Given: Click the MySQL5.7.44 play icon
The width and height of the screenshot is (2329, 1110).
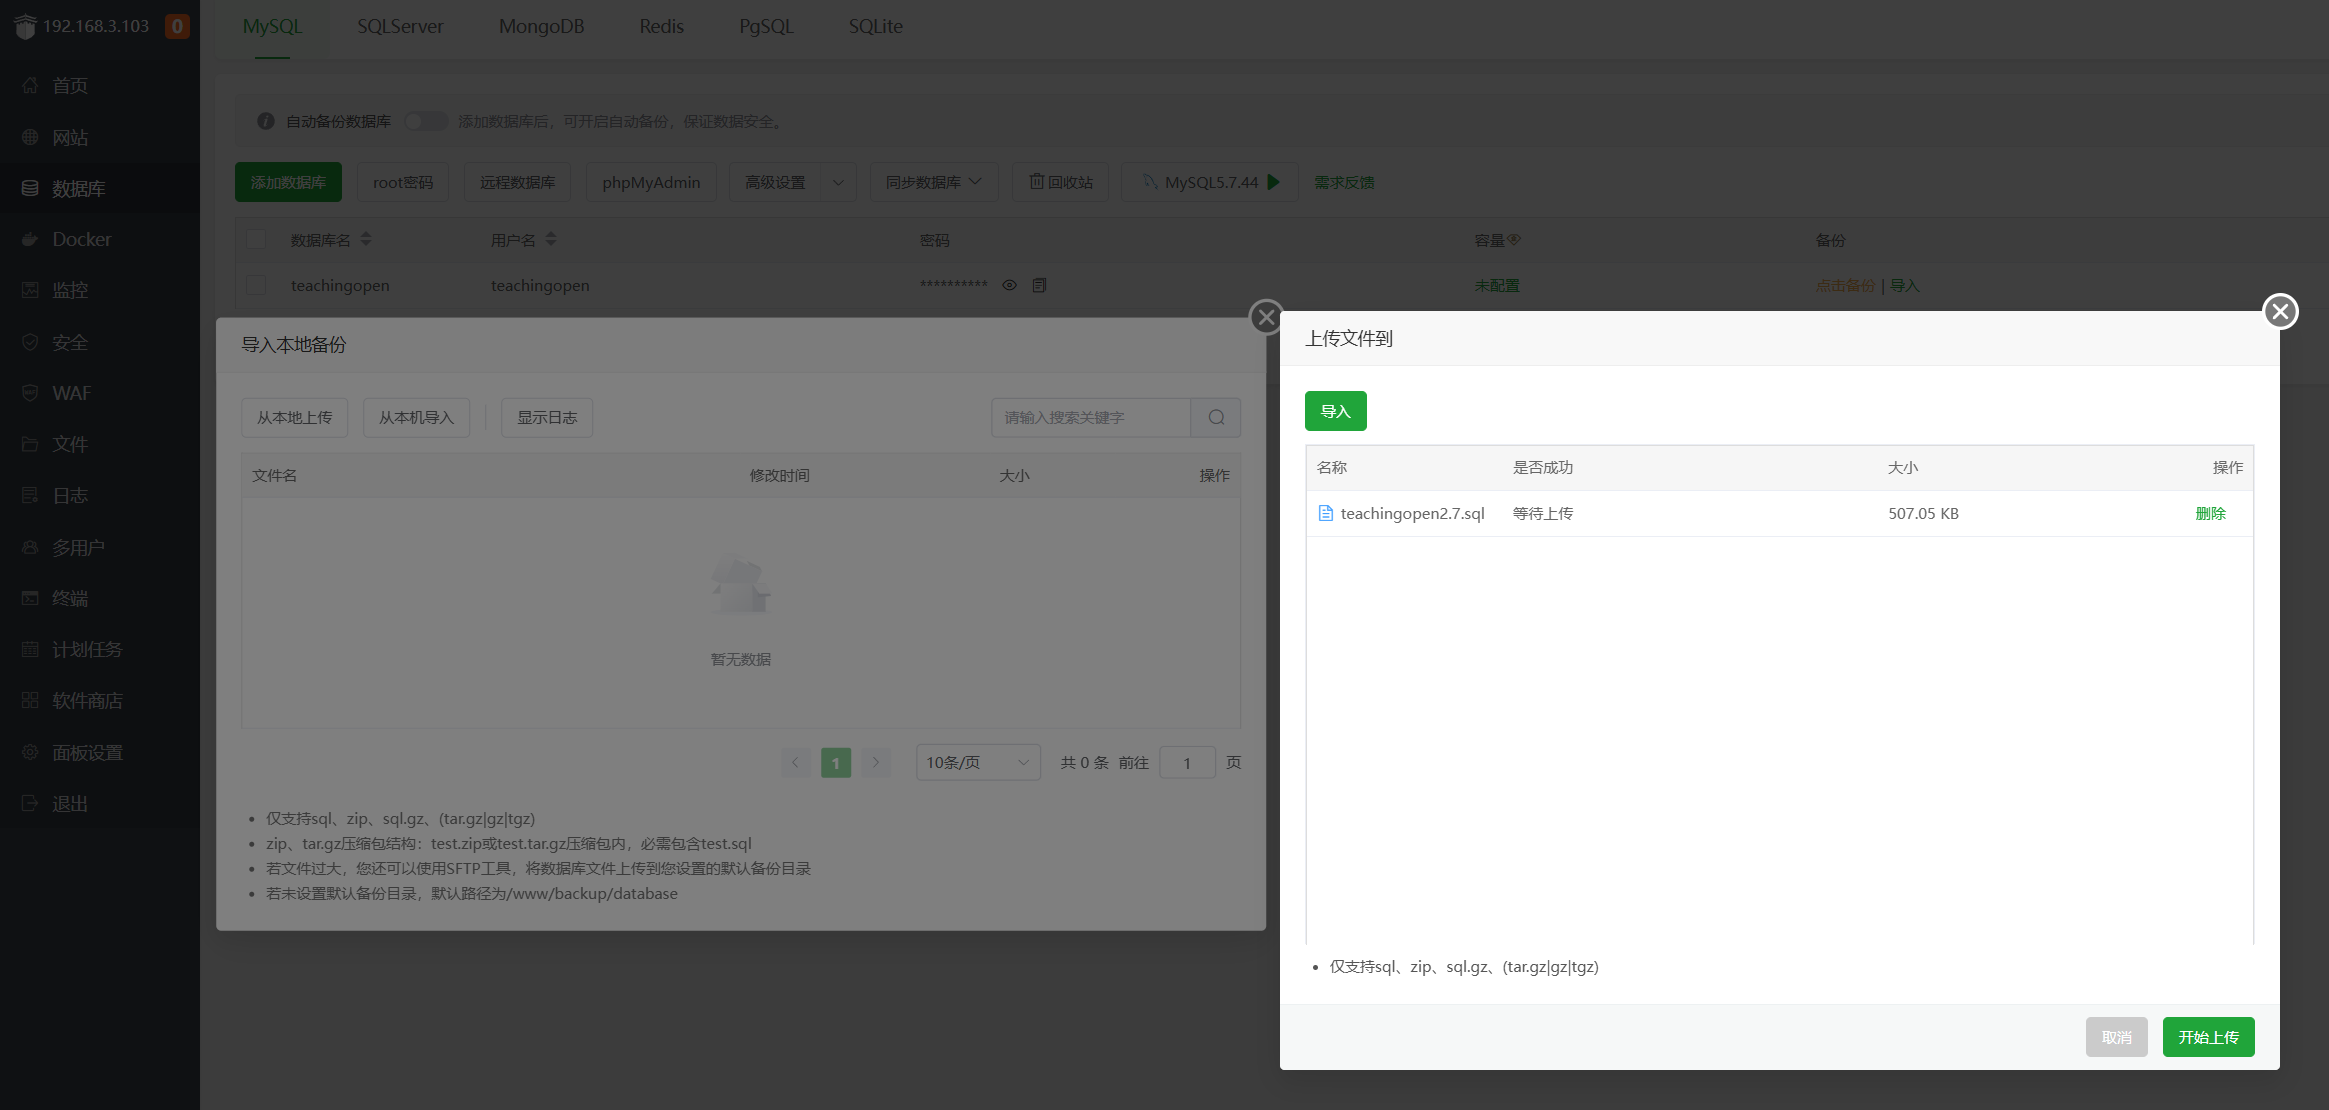Looking at the screenshot, I should (x=1274, y=182).
